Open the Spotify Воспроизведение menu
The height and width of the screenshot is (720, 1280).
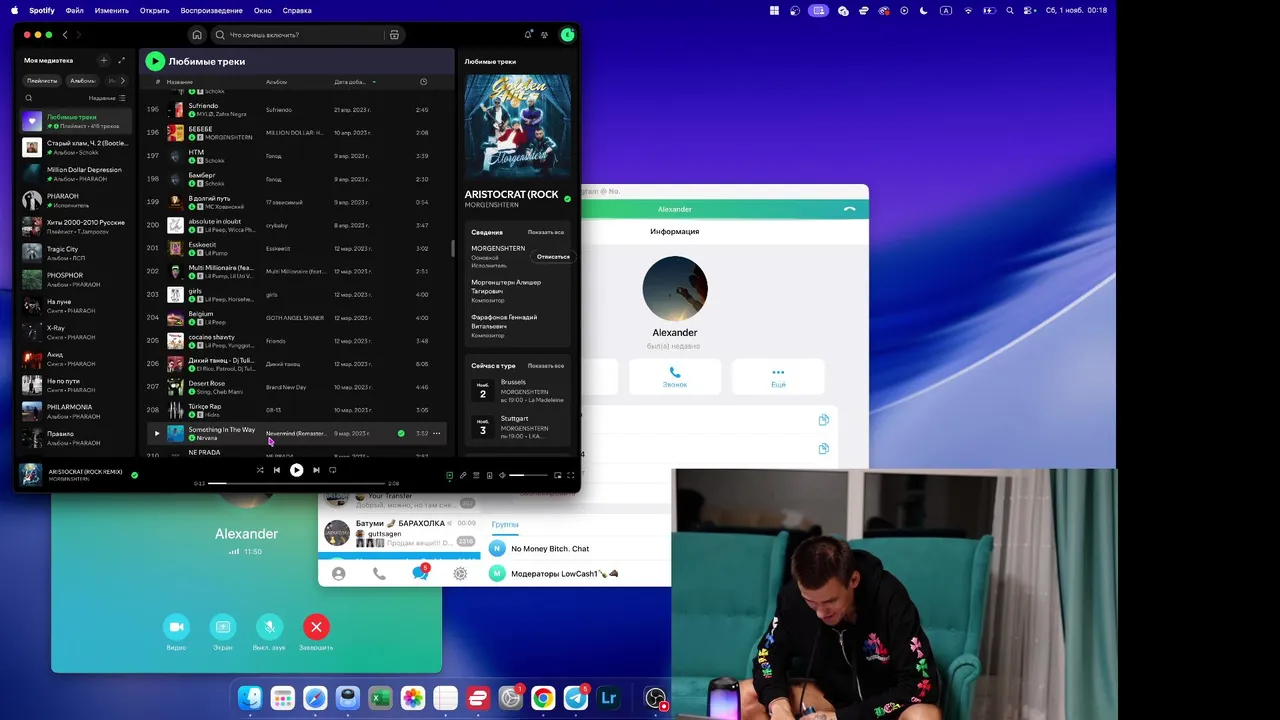click(x=212, y=10)
